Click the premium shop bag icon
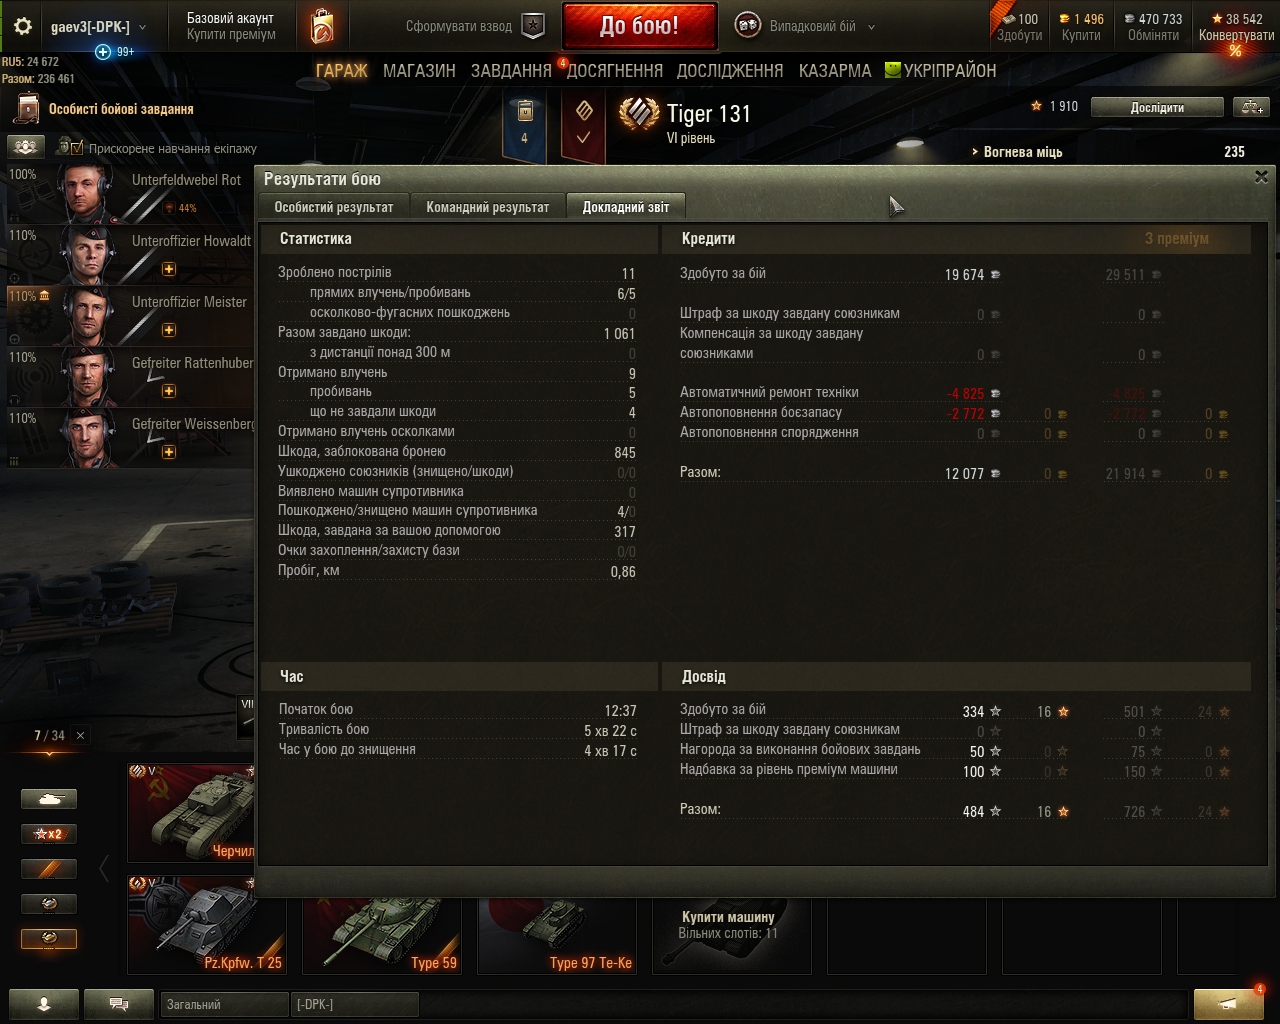This screenshot has width=1280, height=1024. point(322,26)
